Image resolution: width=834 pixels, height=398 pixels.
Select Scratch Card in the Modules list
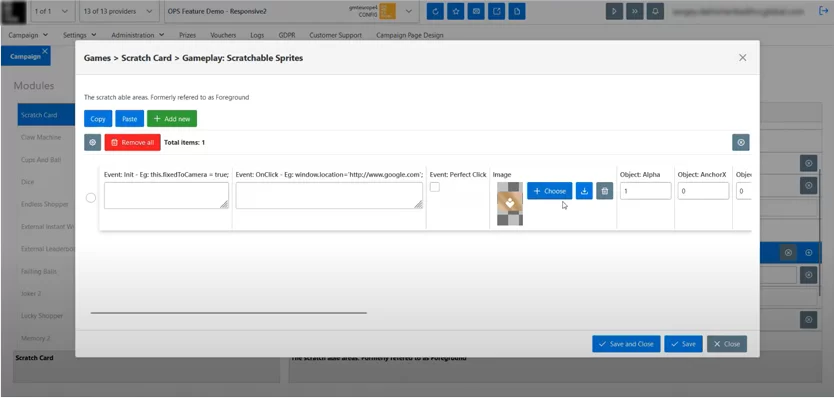tap(46, 115)
